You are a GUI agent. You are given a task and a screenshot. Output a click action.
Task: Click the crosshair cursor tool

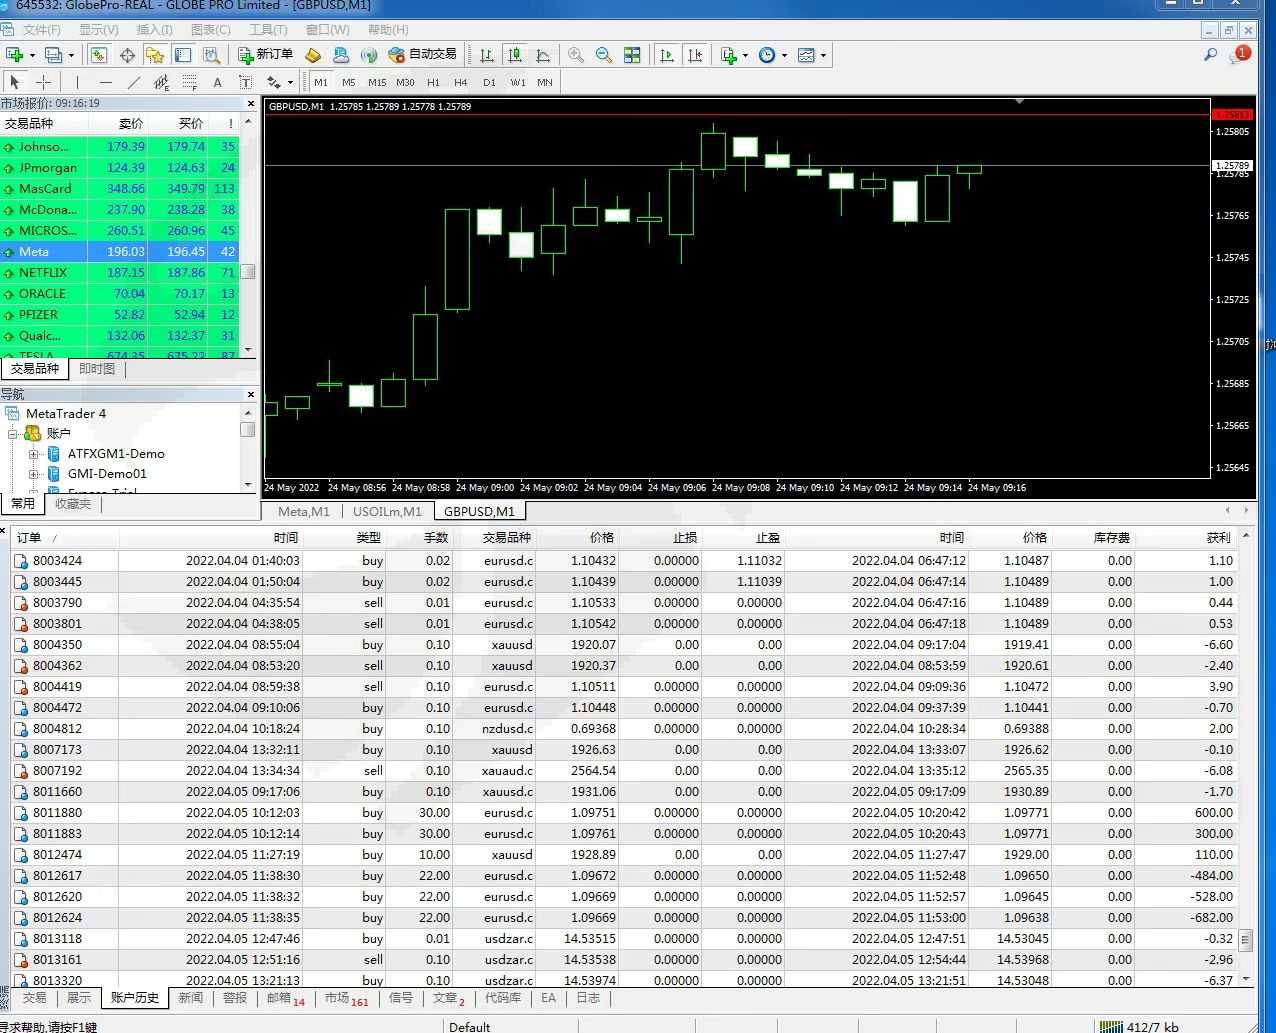point(43,82)
